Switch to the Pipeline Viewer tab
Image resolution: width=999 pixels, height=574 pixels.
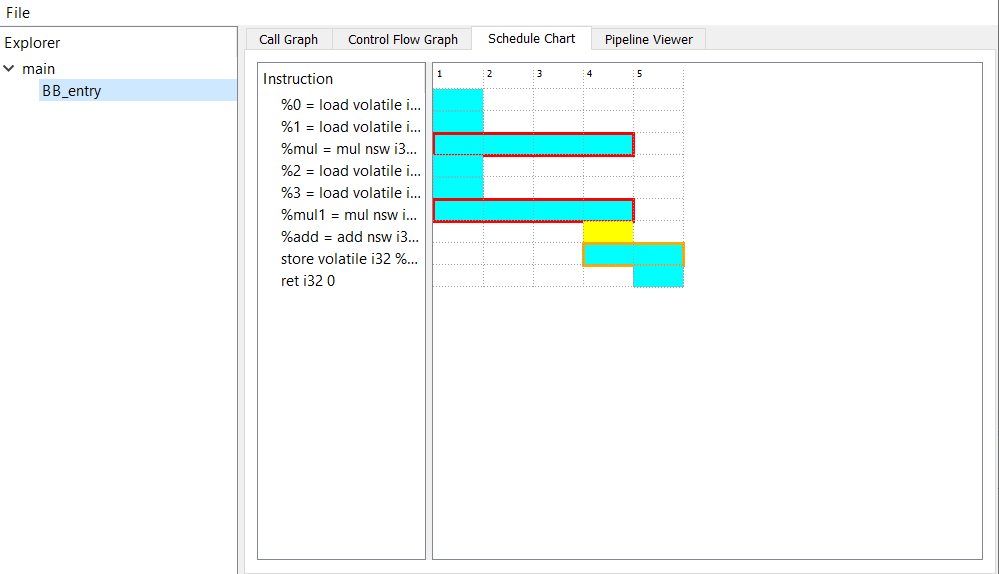(648, 39)
